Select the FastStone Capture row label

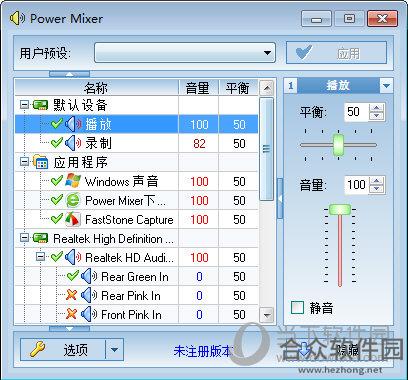pos(129,220)
